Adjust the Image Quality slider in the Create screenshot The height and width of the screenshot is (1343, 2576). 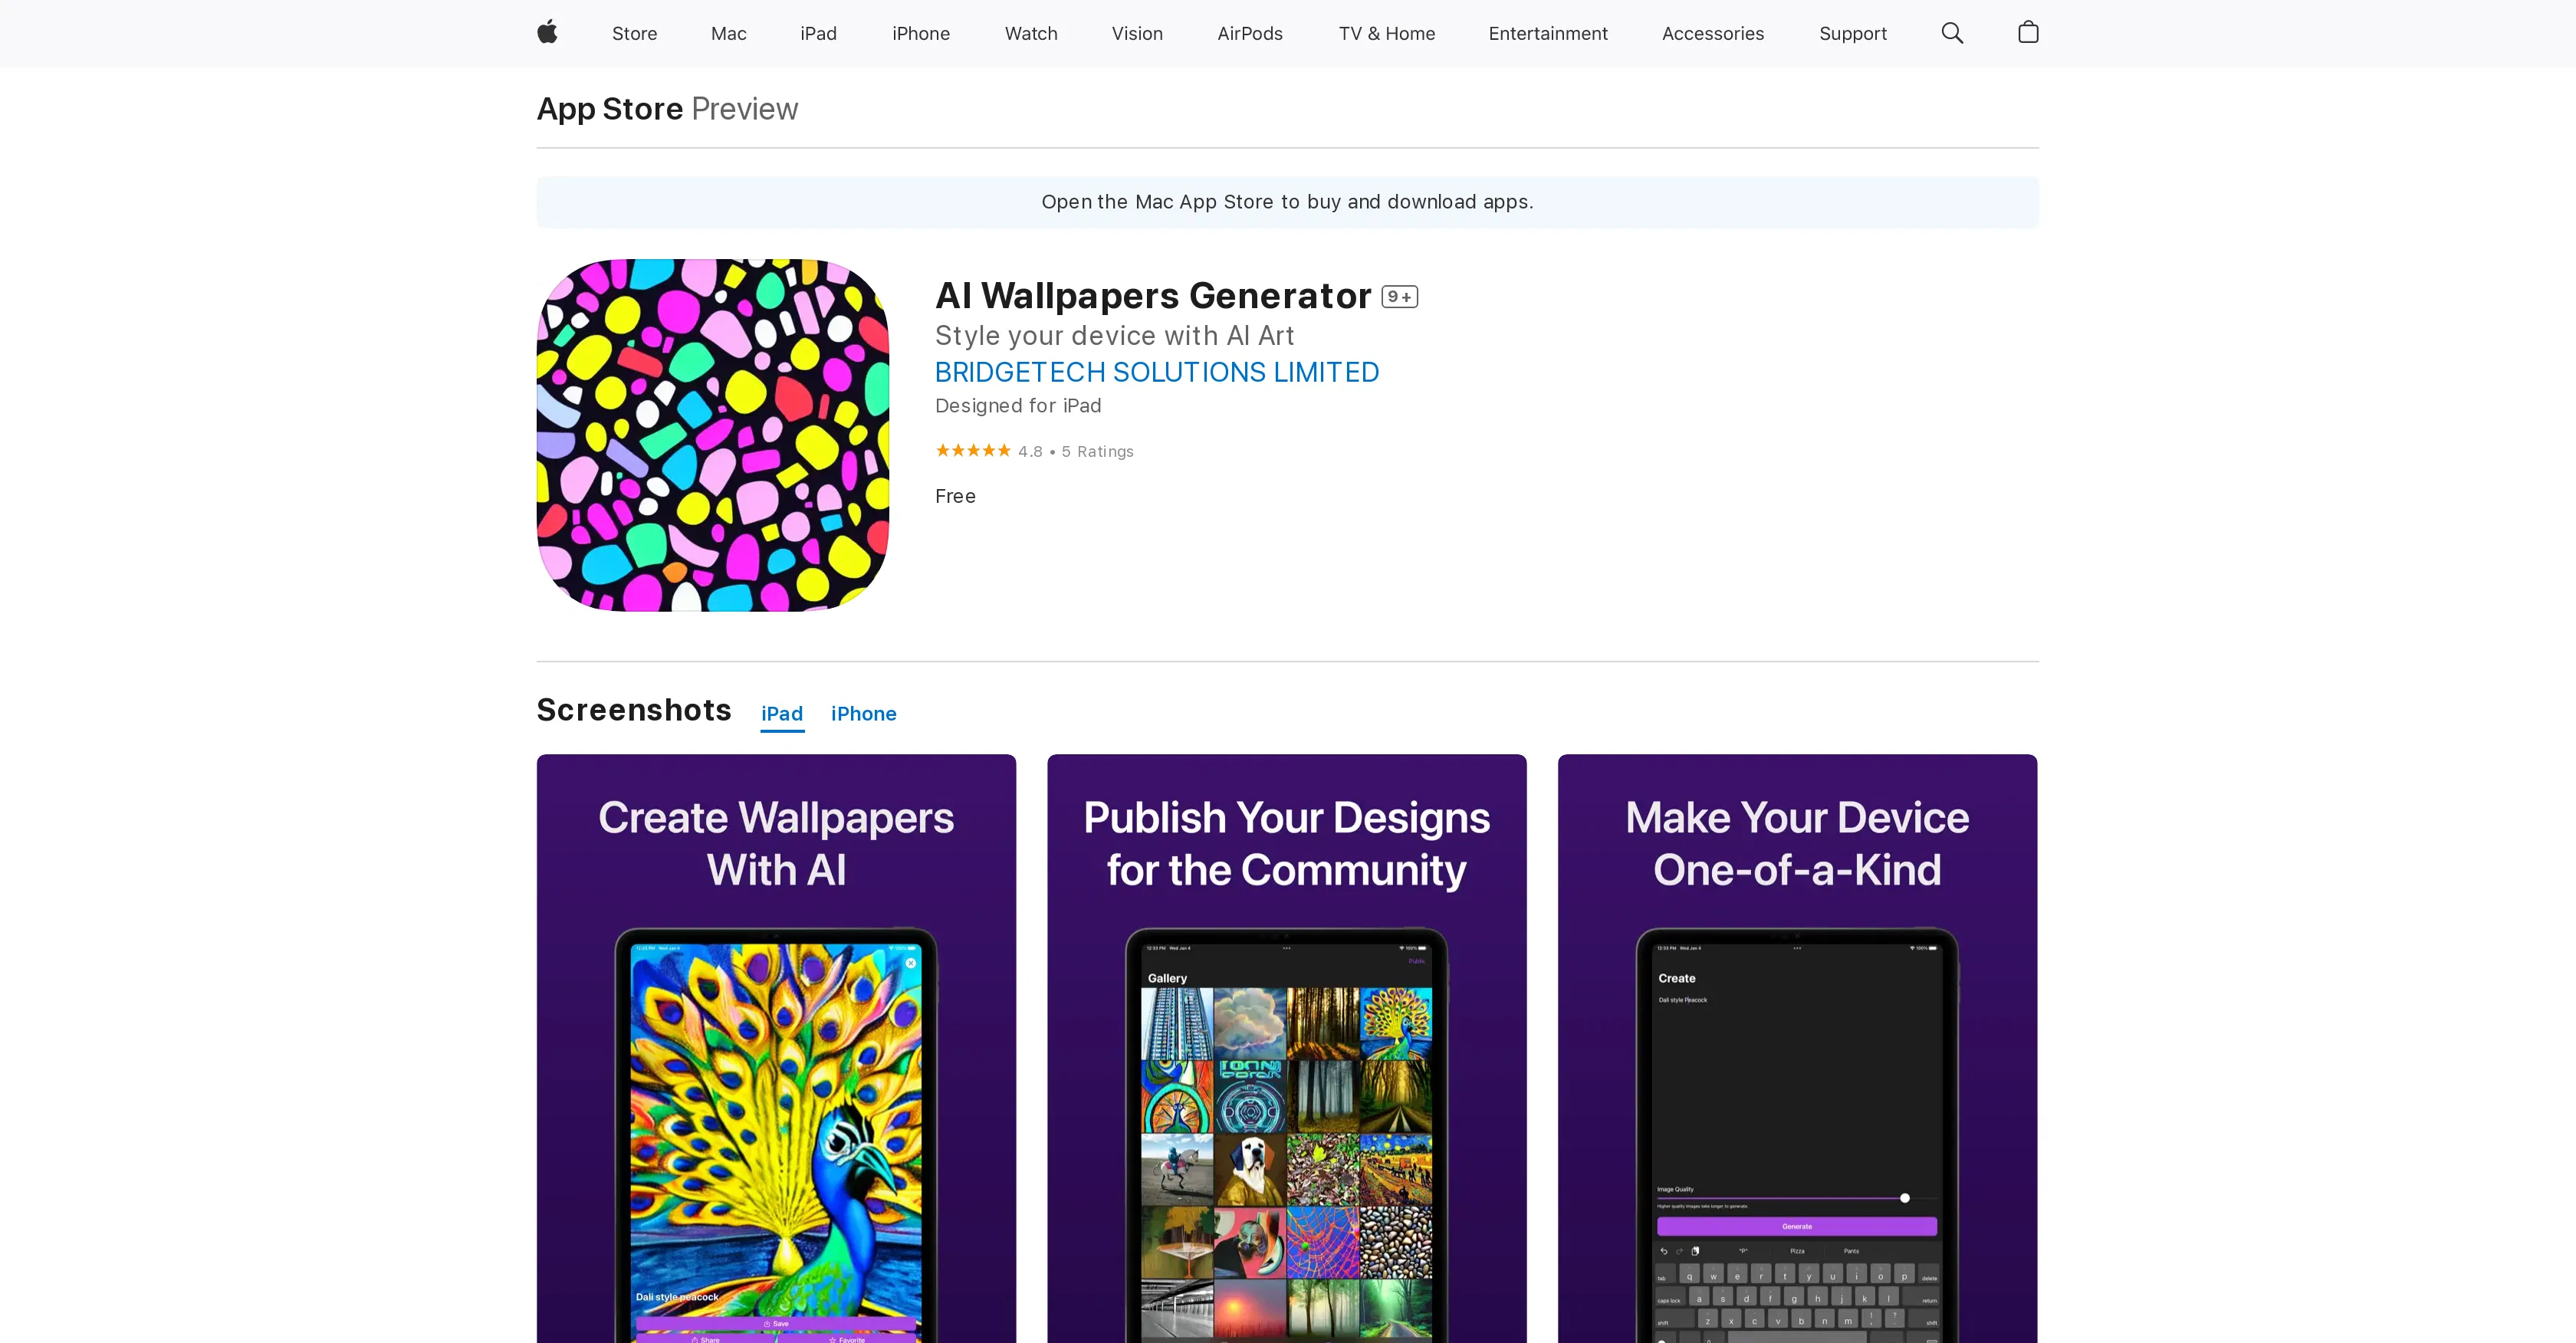tap(1905, 1197)
